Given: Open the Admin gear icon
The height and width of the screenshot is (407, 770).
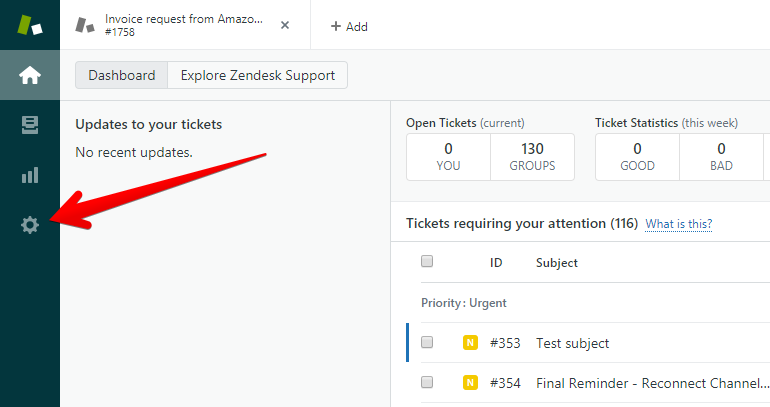Looking at the screenshot, I should (30, 225).
